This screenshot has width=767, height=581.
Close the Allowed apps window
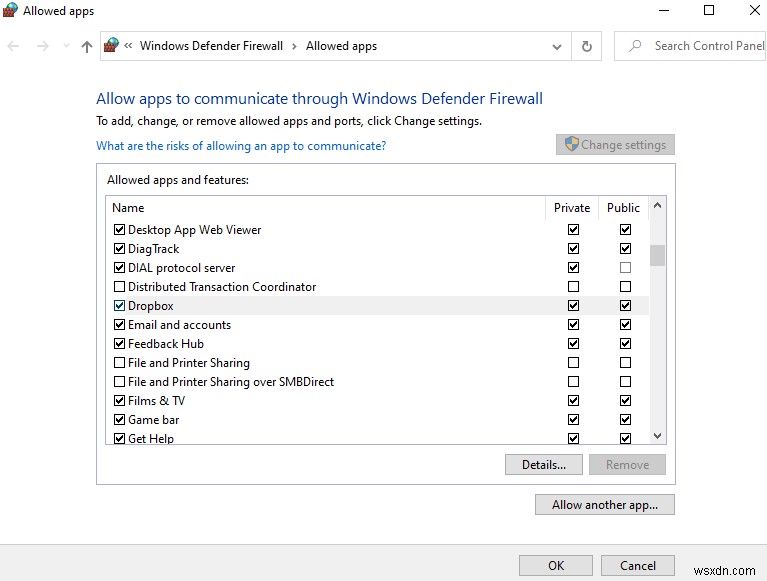pos(755,10)
